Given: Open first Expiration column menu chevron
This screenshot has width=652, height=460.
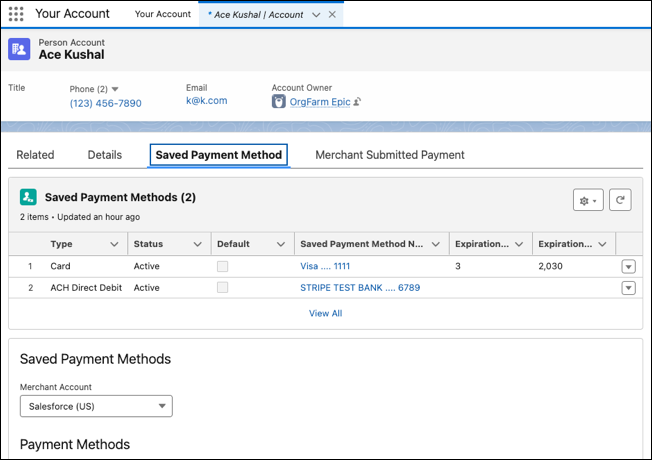Looking at the screenshot, I should tap(519, 244).
